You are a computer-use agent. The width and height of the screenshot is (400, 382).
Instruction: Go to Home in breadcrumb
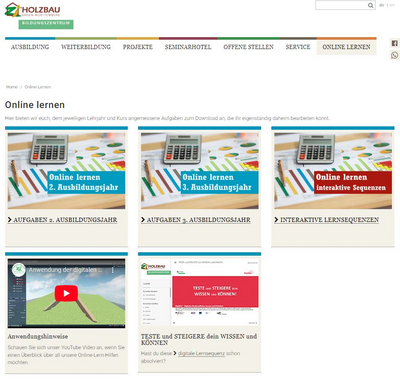click(x=12, y=87)
